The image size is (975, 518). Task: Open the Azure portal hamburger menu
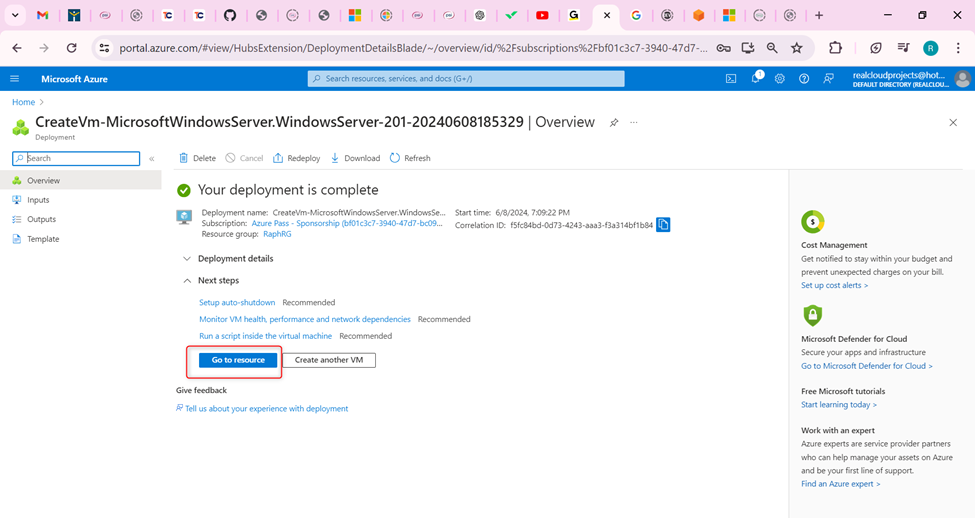tap(14, 79)
